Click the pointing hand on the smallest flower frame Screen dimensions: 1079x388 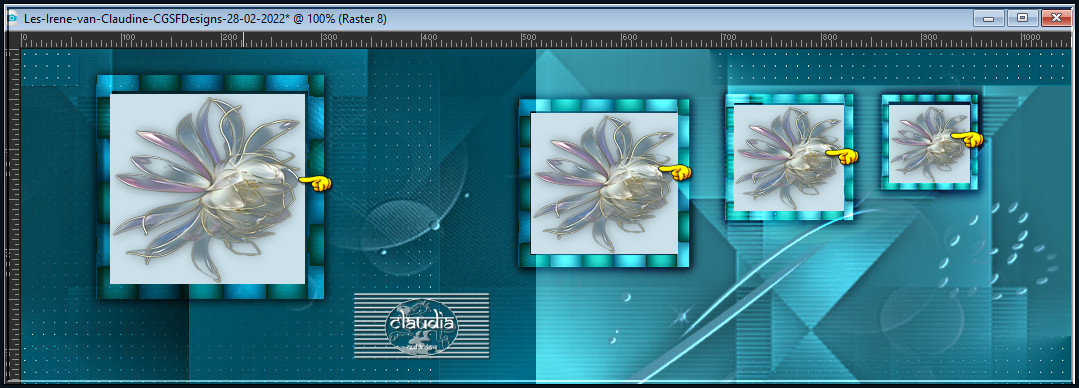(967, 140)
